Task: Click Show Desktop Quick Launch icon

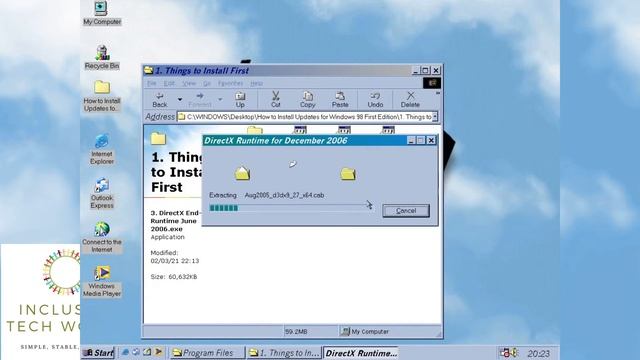Action: (x=147, y=352)
